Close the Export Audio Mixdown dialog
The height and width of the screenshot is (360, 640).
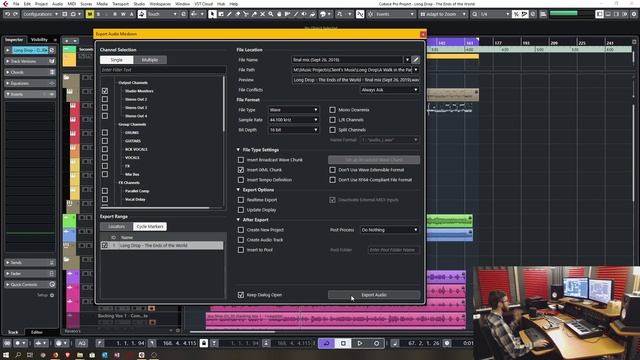(423, 34)
